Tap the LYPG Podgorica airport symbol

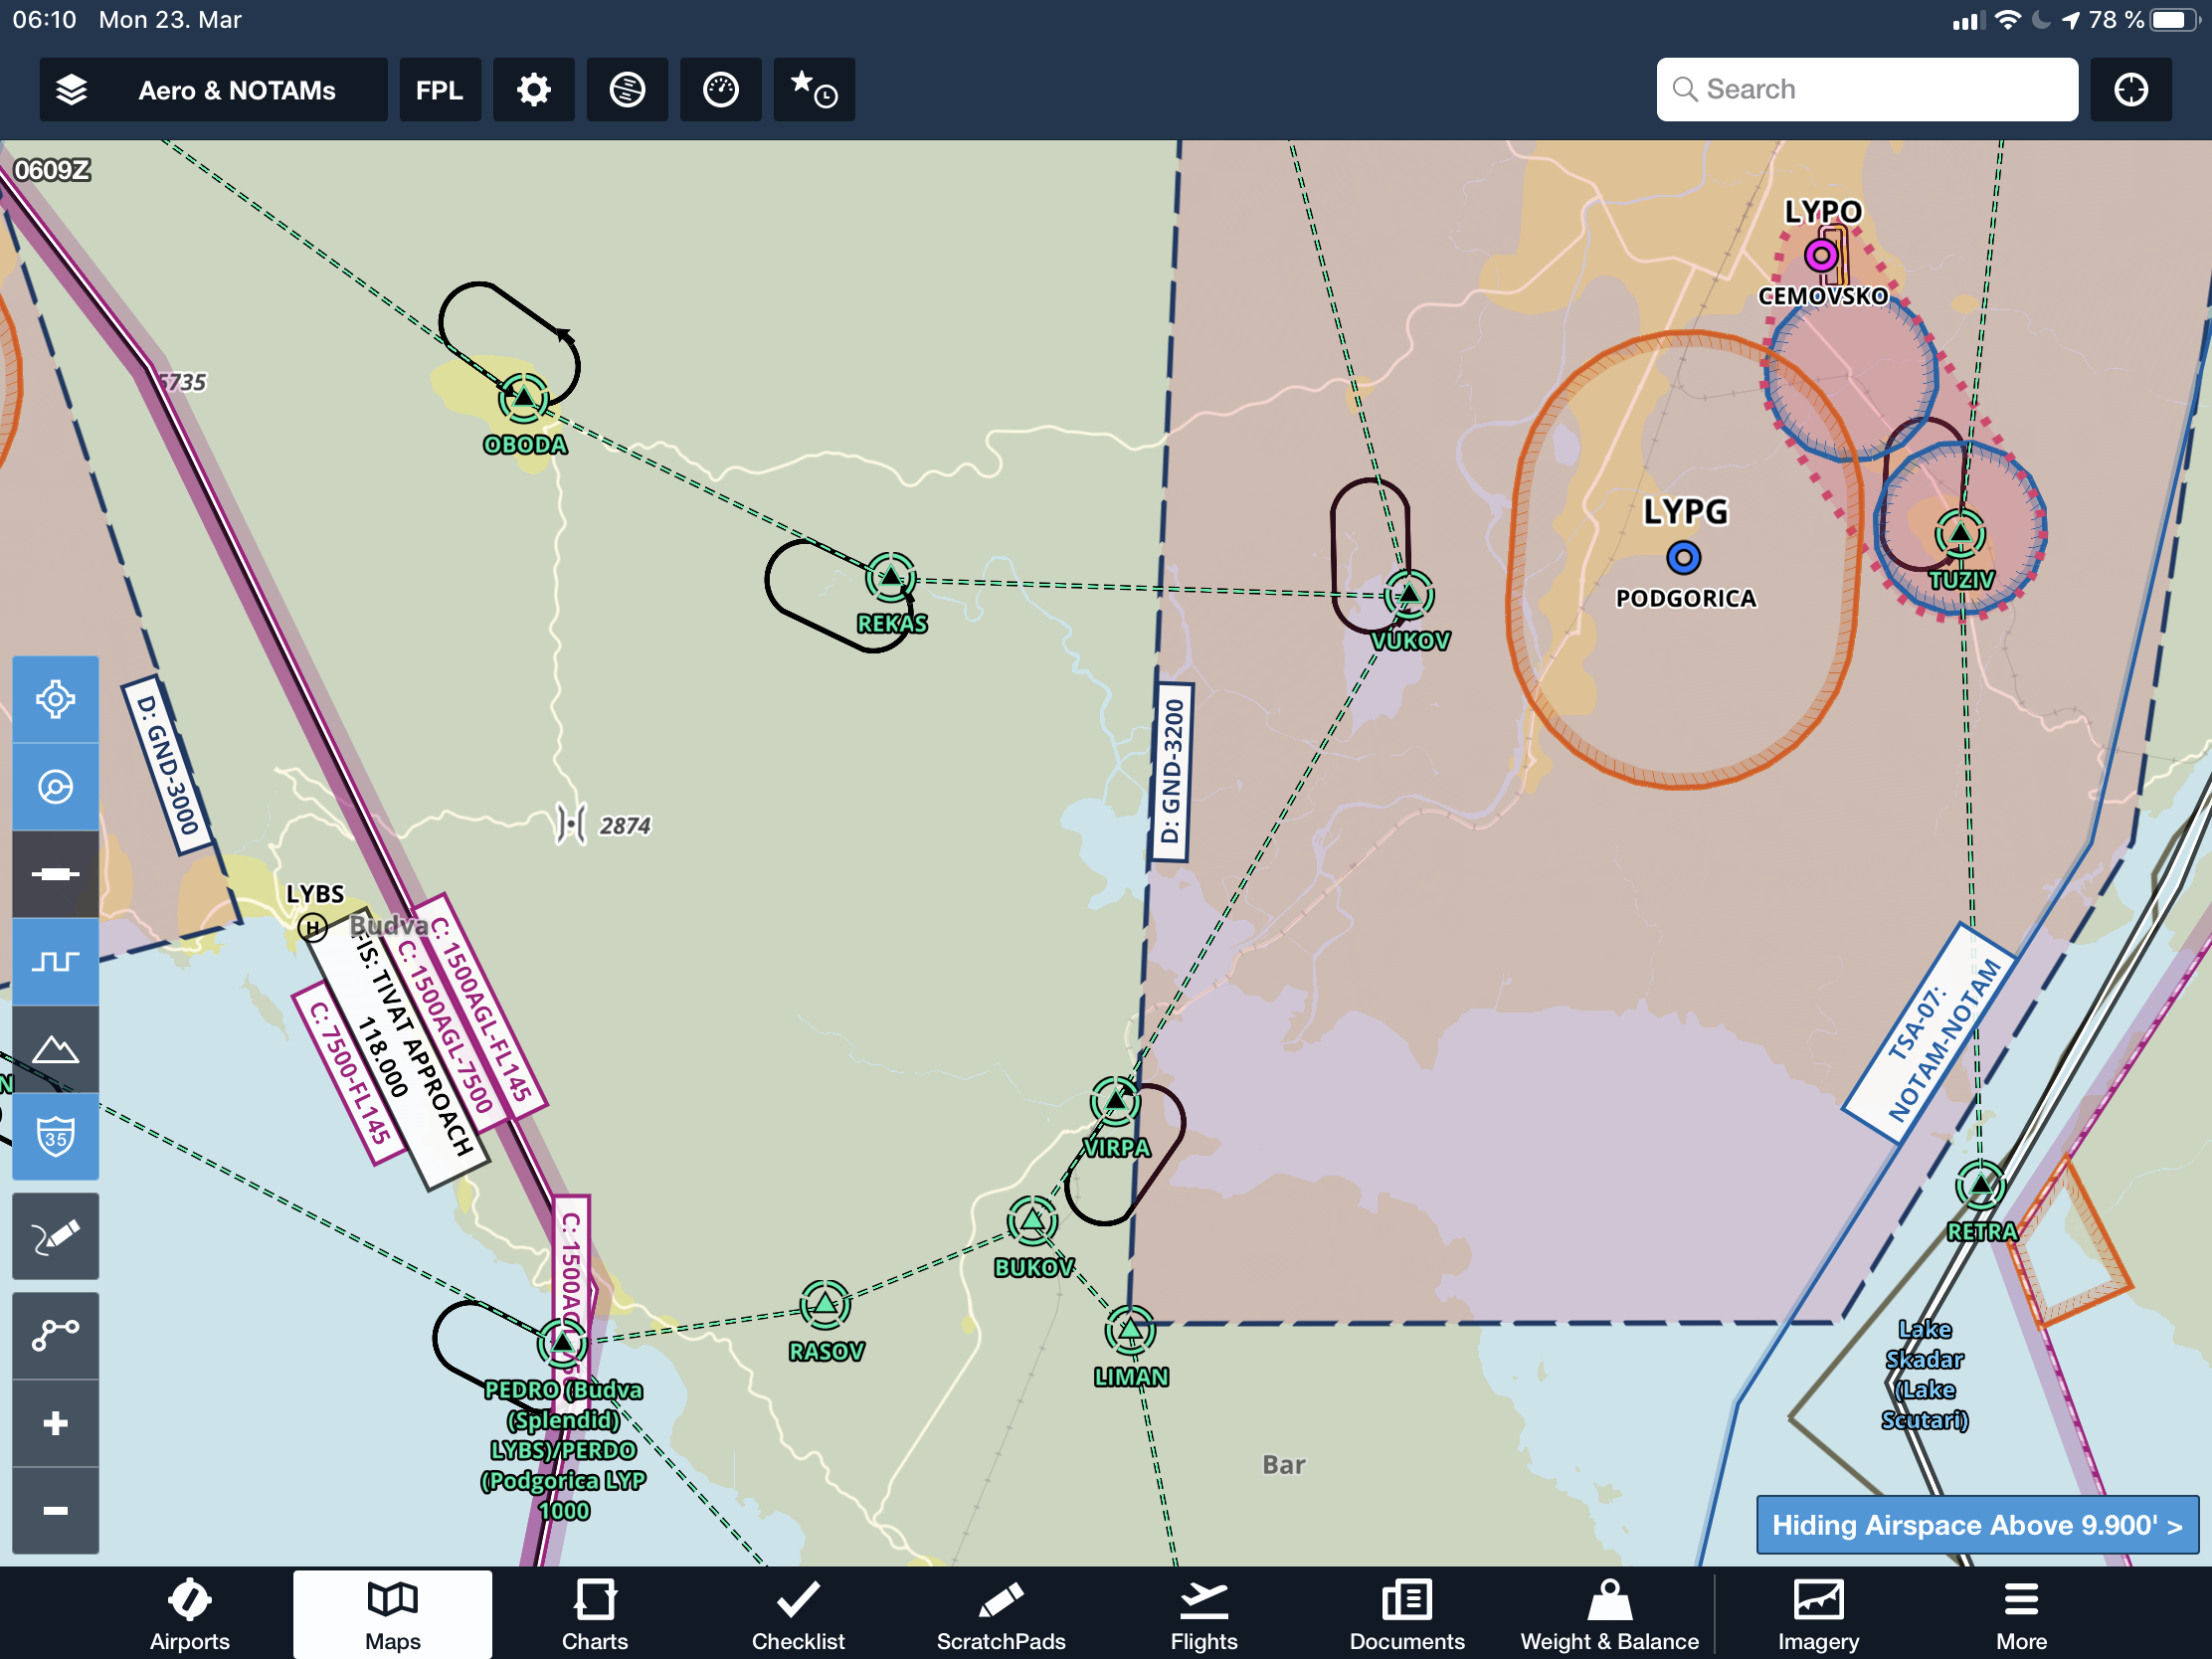click(x=1683, y=557)
